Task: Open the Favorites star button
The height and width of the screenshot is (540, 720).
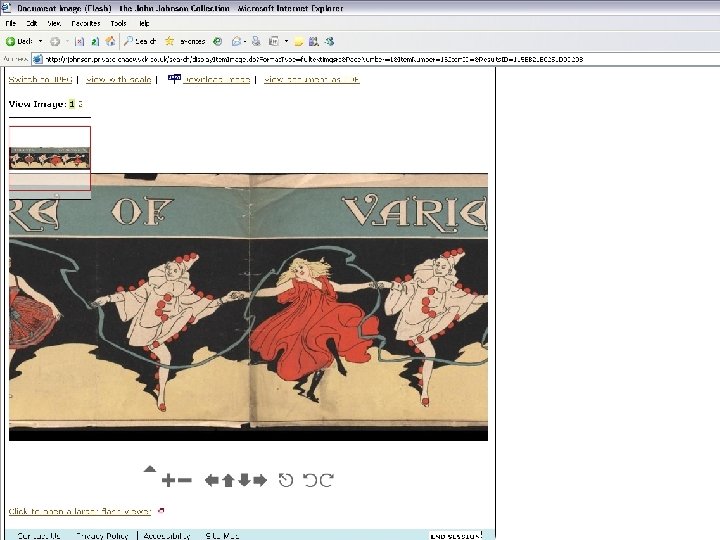Action: click(185, 41)
